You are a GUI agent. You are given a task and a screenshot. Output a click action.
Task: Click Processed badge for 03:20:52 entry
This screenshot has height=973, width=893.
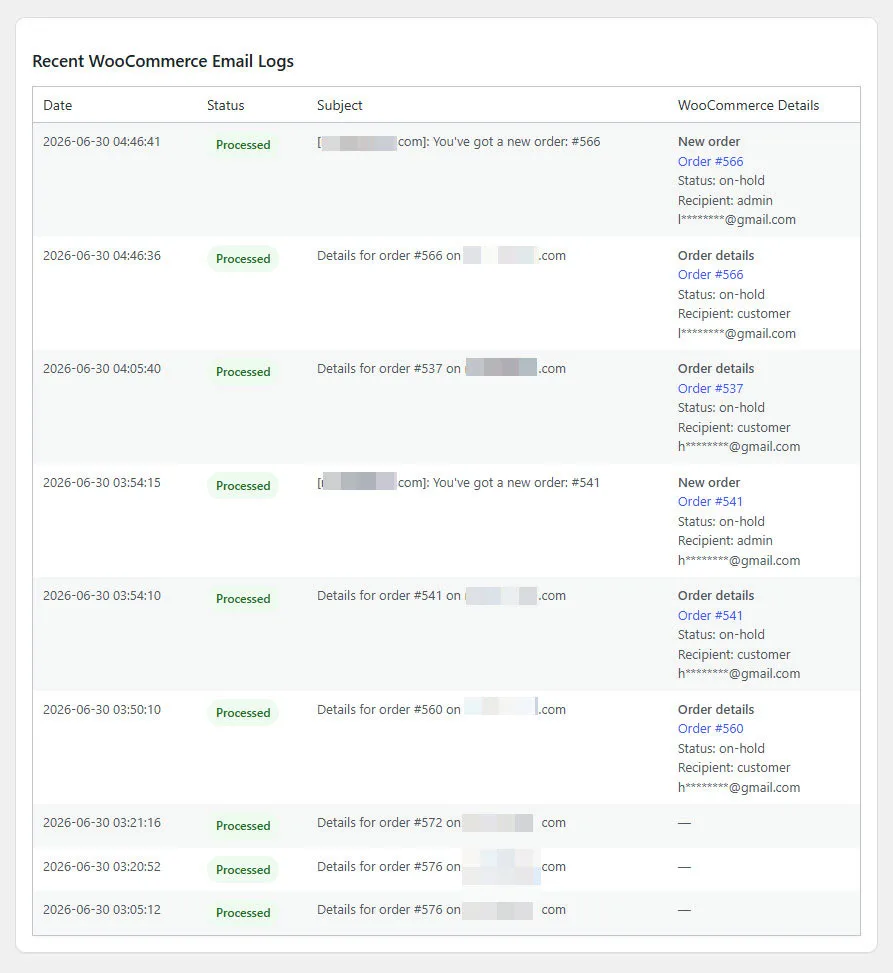pyautogui.click(x=243, y=869)
